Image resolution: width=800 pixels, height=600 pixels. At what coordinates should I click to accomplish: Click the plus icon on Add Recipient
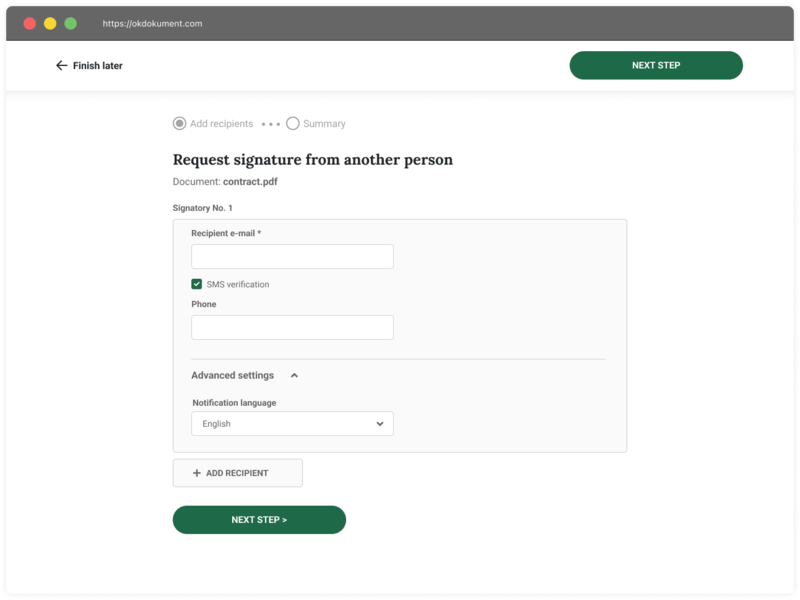pos(197,473)
